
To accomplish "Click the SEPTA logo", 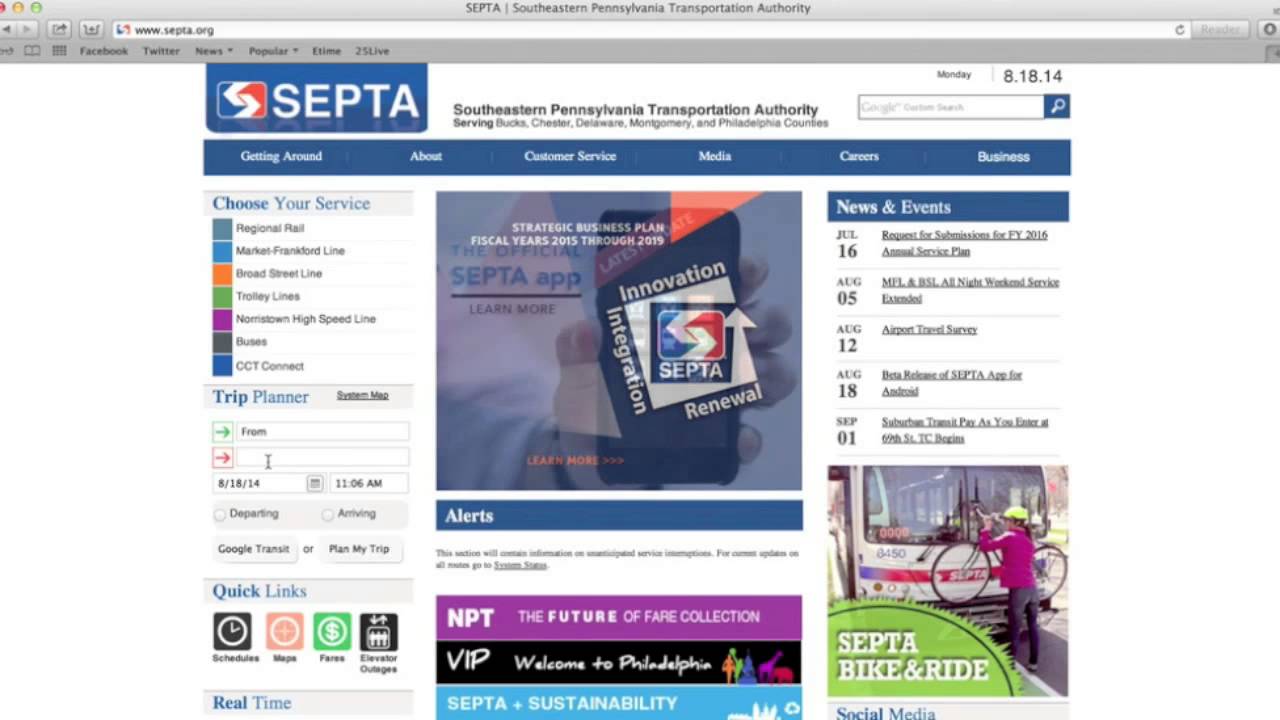I will 316,98.
